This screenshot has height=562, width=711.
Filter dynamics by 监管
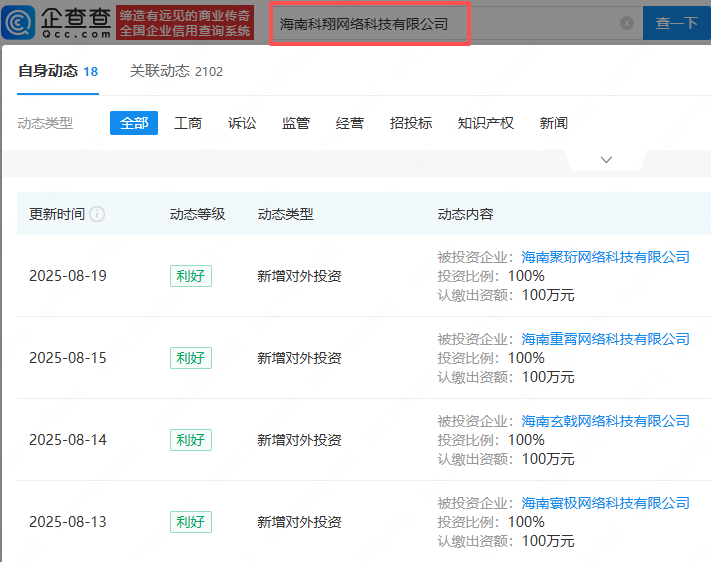click(x=296, y=123)
